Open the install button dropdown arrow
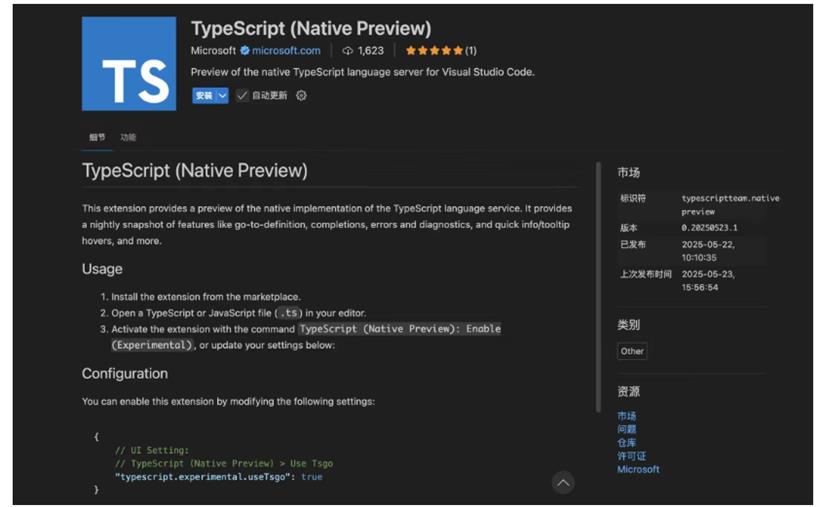Viewport: 820px width, 507px height. (222, 95)
